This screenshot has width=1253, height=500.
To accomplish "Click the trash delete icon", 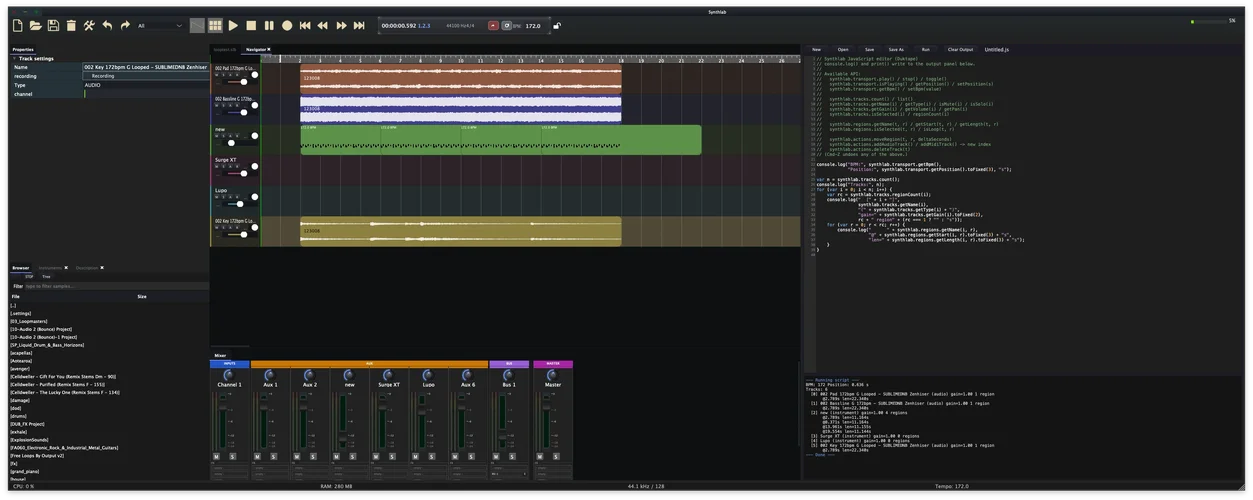I will (71, 25).
